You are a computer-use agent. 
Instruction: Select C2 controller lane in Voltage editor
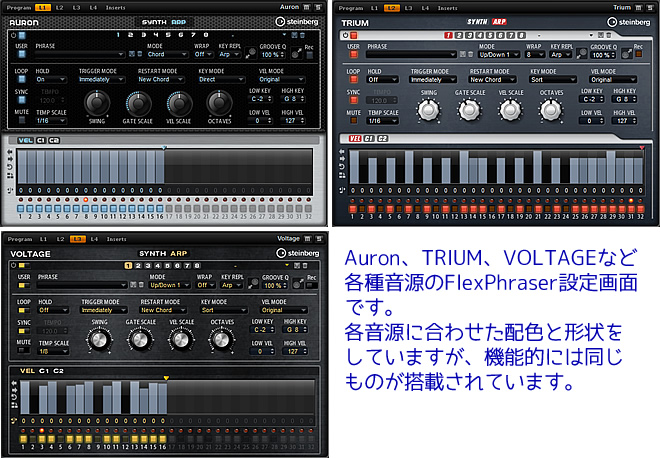pyautogui.click(x=58, y=371)
